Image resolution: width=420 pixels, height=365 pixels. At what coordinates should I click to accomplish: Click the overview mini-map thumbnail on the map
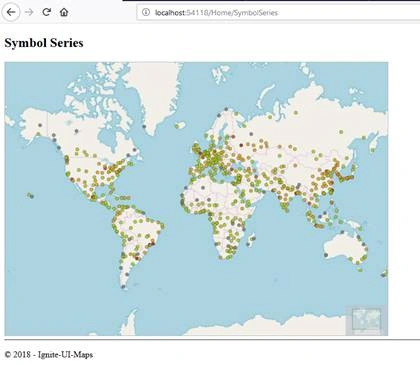[x=366, y=321]
